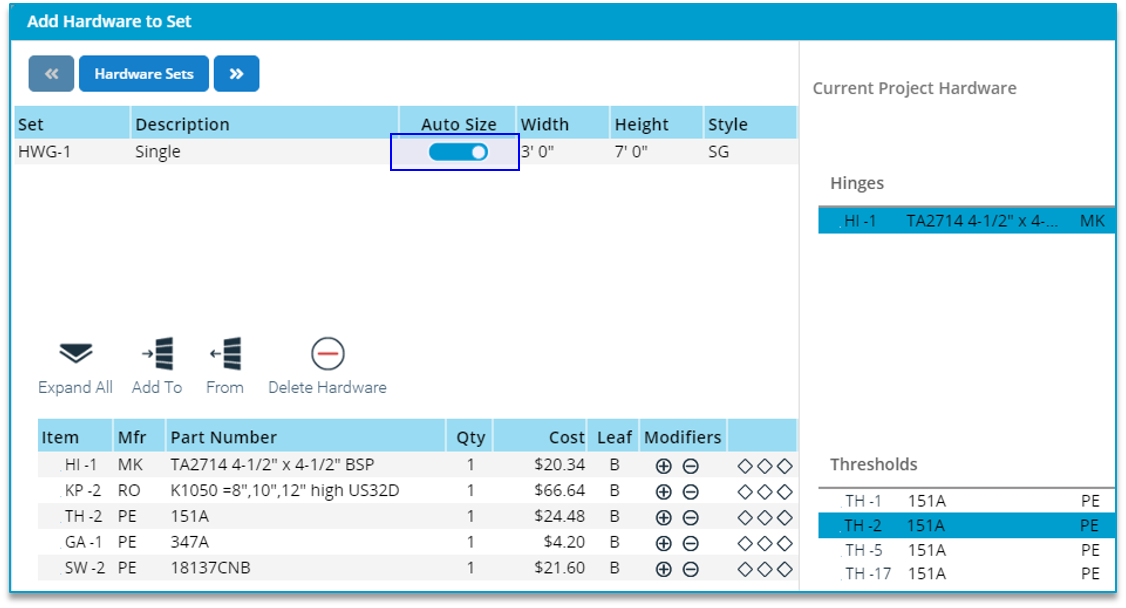The height and width of the screenshot is (608, 1126).
Task: Open the Hardware Sets button
Action: tap(143, 73)
